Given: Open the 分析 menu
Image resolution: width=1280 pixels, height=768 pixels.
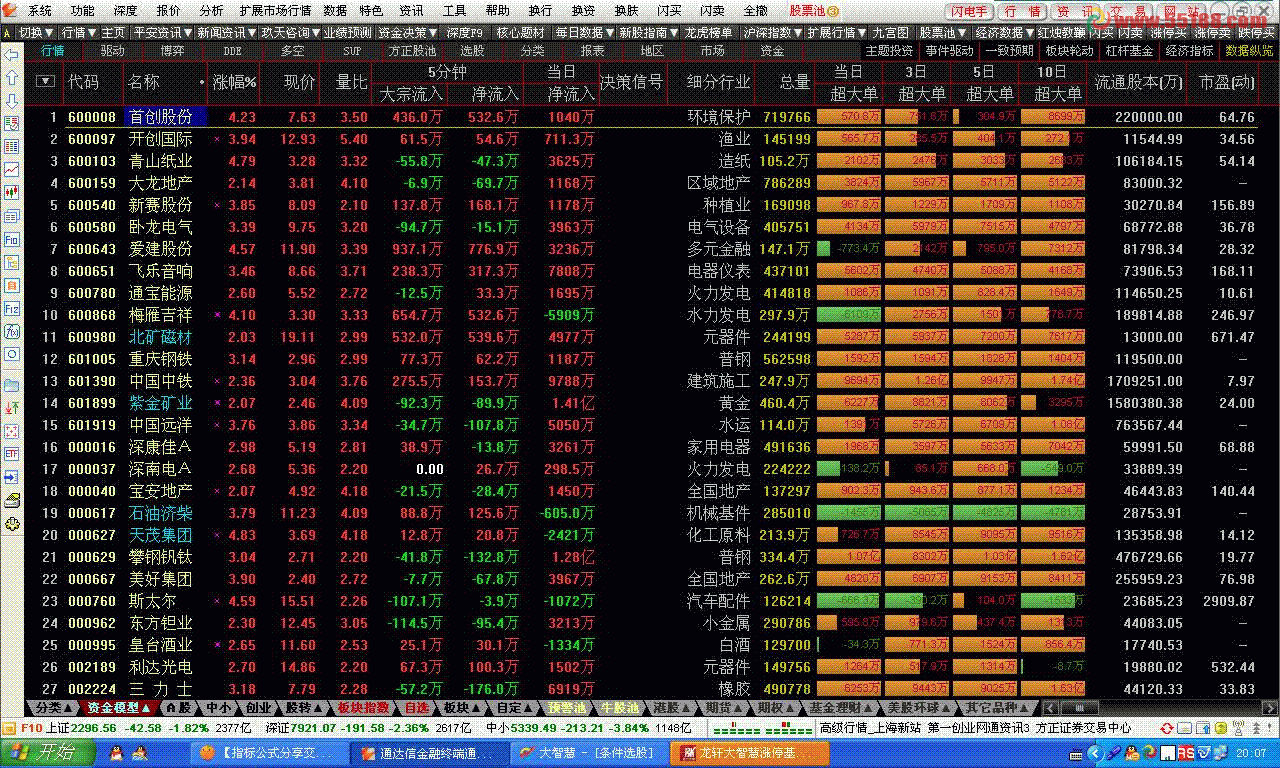Looking at the screenshot, I should tap(211, 10).
